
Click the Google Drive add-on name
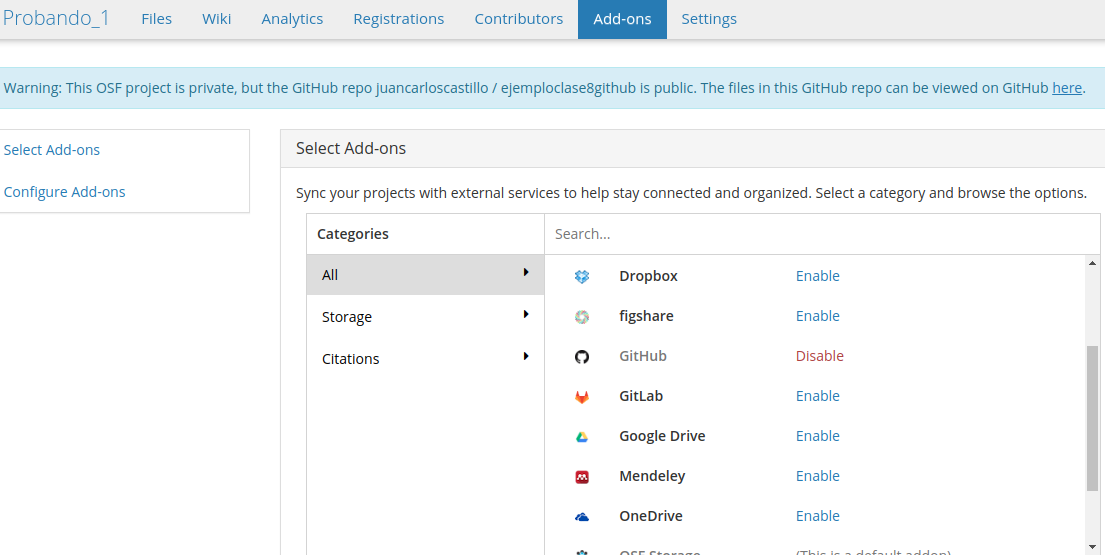[x=662, y=436]
